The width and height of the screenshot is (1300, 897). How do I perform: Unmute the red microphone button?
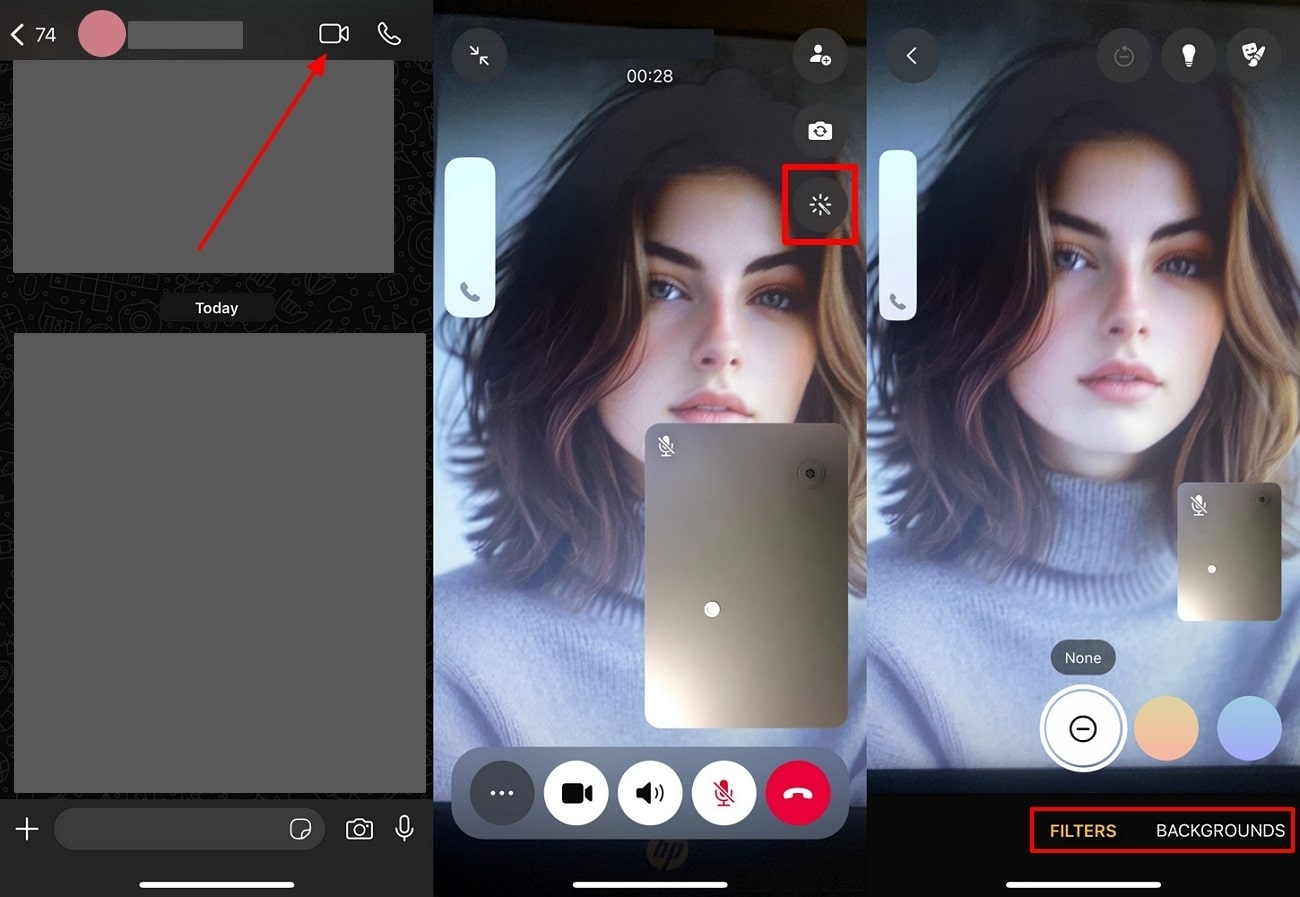click(x=724, y=793)
